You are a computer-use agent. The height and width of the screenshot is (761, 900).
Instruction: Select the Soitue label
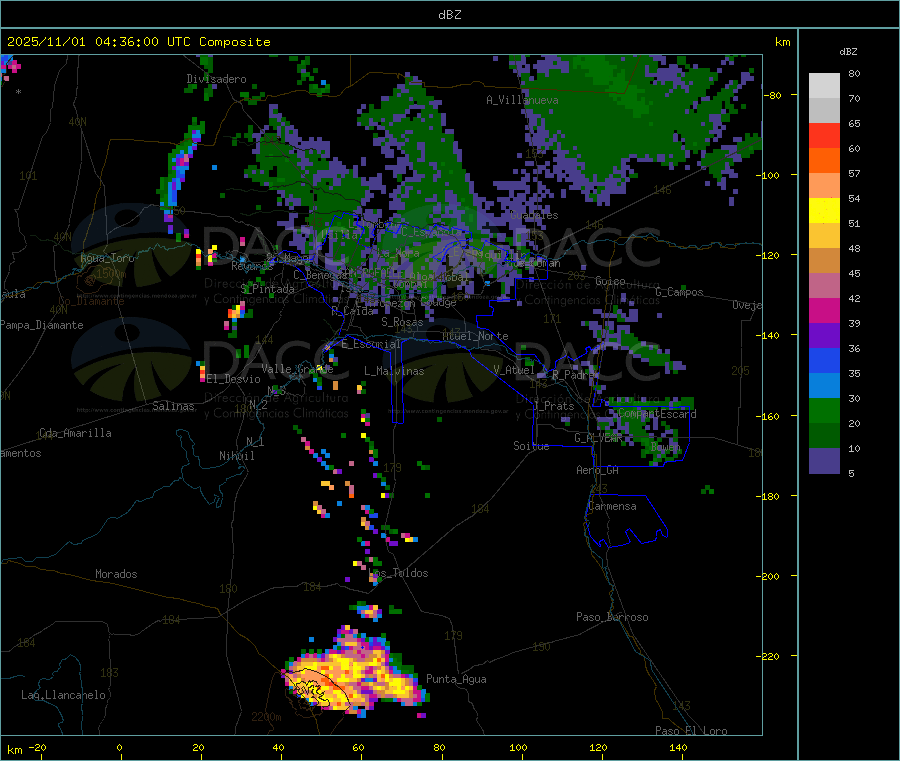click(x=531, y=446)
